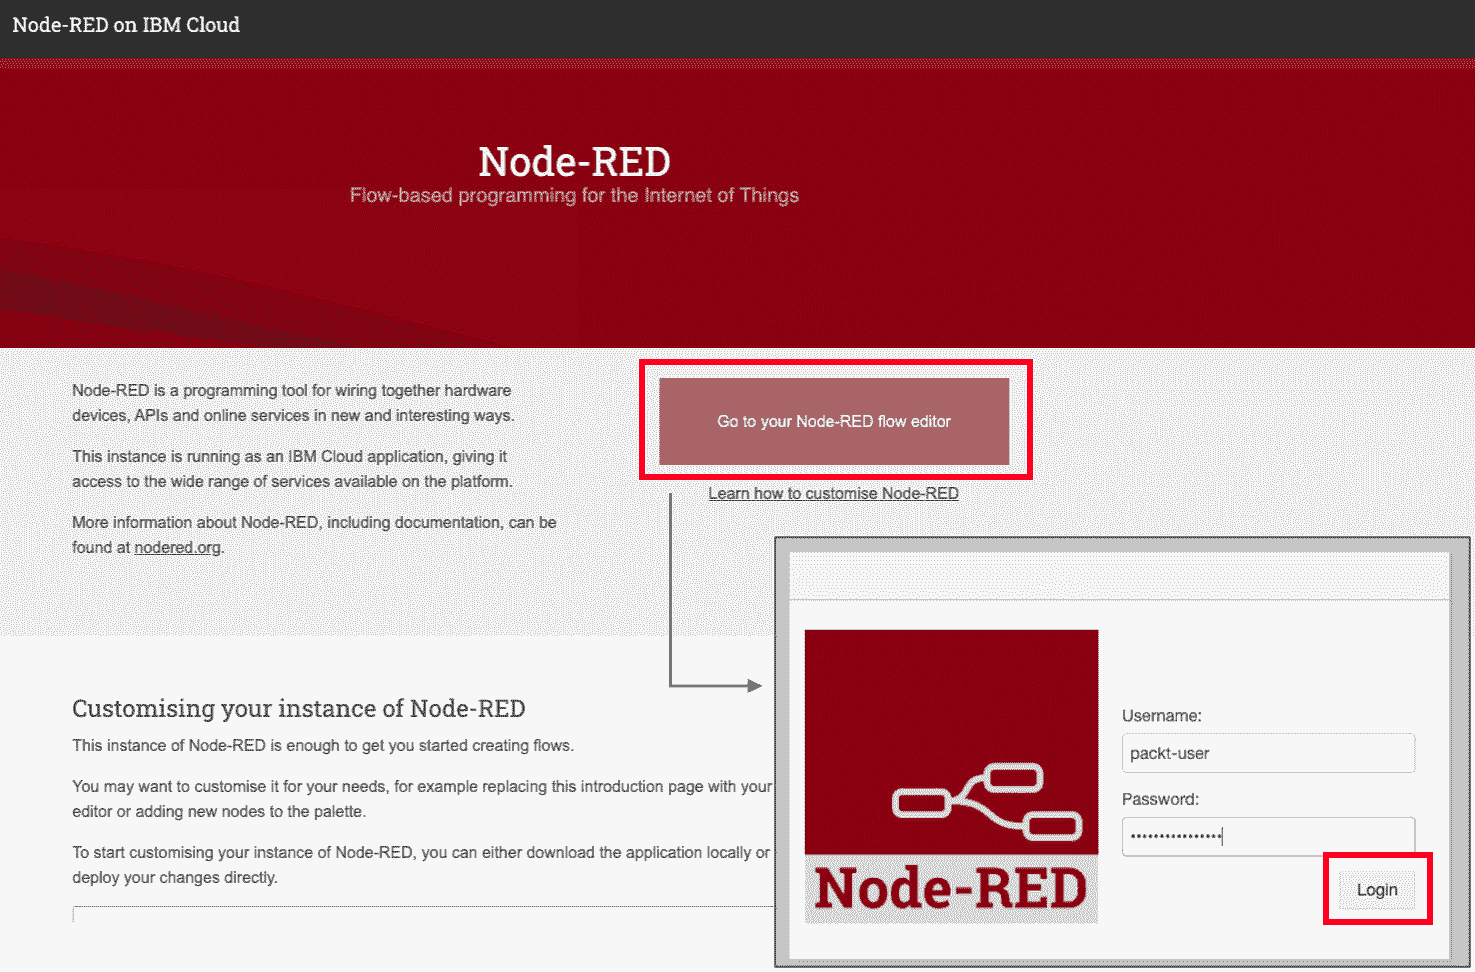Click the Node-RED logo image in login dialog

(951, 776)
